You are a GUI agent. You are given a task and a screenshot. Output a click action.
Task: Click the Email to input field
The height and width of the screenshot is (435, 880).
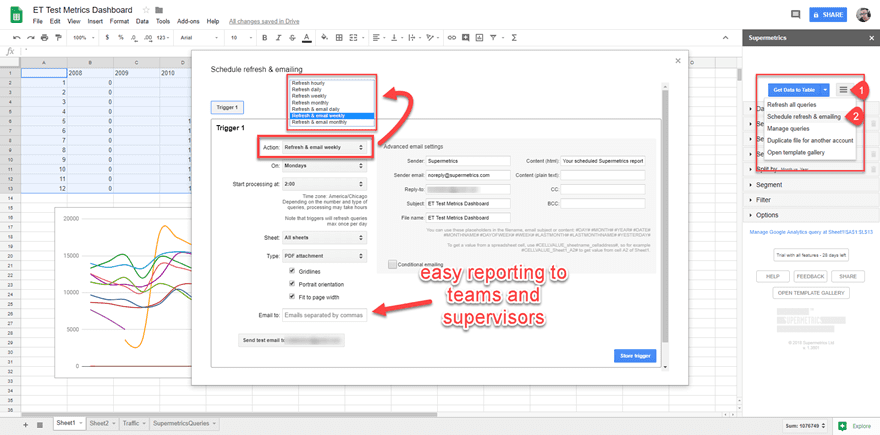(324, 315)
